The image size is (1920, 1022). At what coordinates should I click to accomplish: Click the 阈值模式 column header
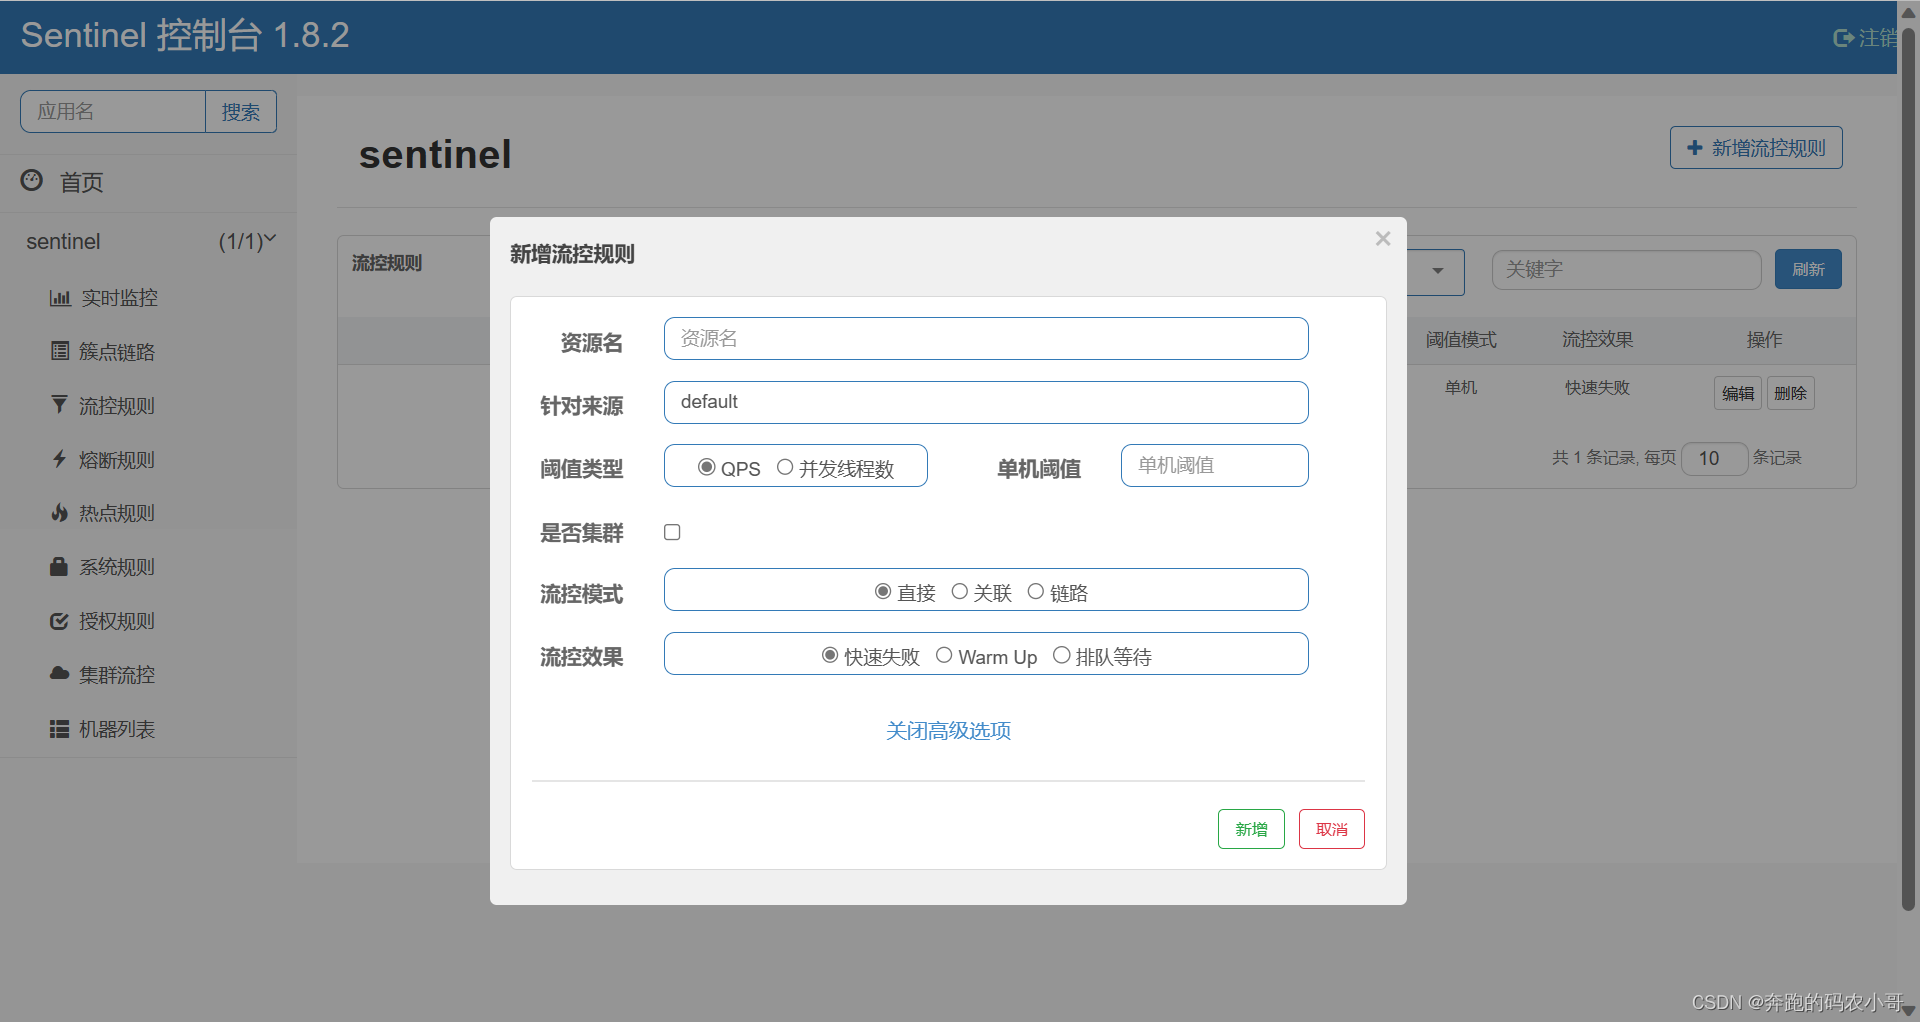(x=1461, y=340)
